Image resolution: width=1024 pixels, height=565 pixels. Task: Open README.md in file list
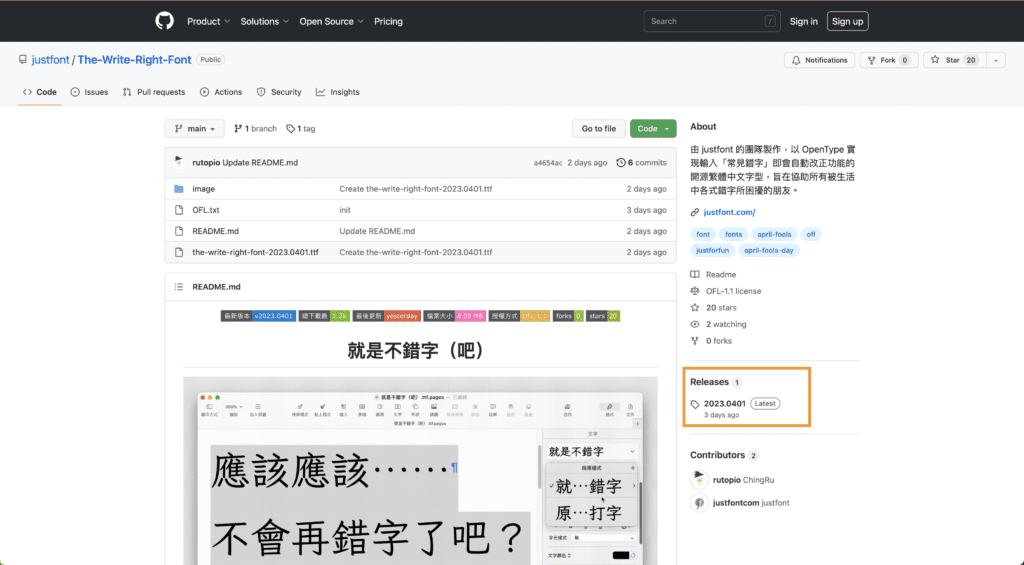[x=216, y=231]
